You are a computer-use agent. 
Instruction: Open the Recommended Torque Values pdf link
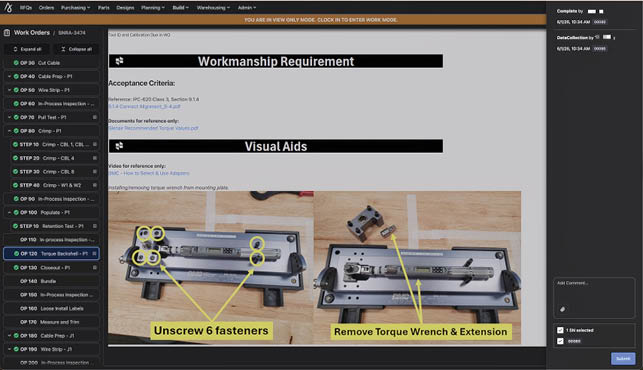tap(153, 128)
